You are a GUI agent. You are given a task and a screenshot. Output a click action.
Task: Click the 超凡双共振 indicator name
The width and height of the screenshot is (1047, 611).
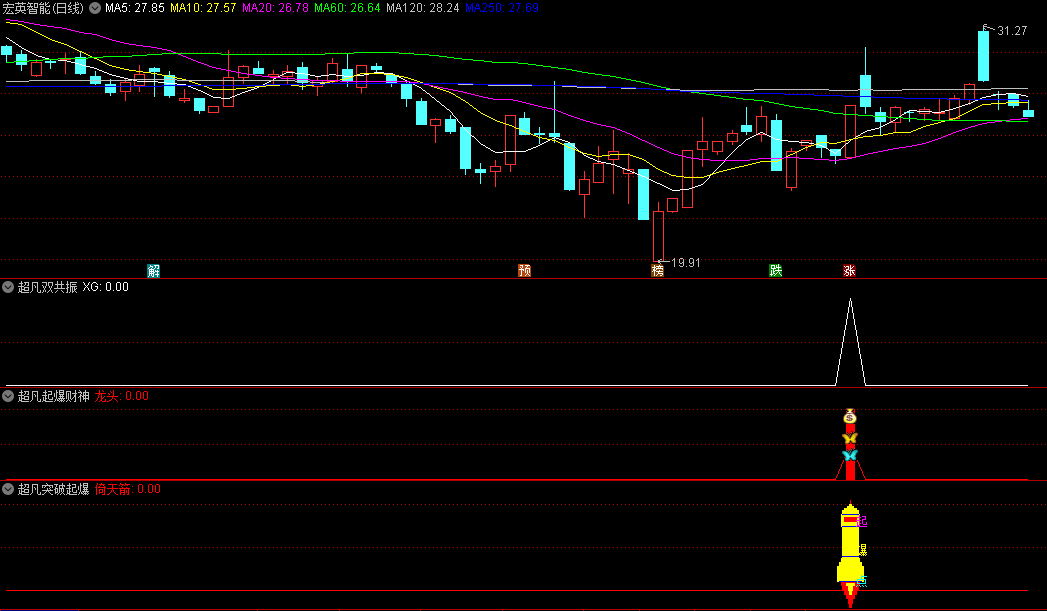coord(47,287)
